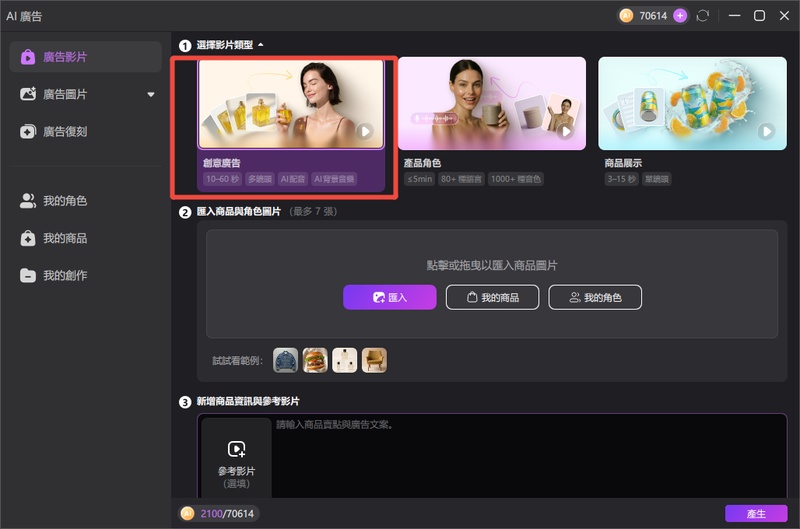Minimize the AI 廣告 window
The height and width of the screenshot is (529, 800).
(x=734, y=16)
